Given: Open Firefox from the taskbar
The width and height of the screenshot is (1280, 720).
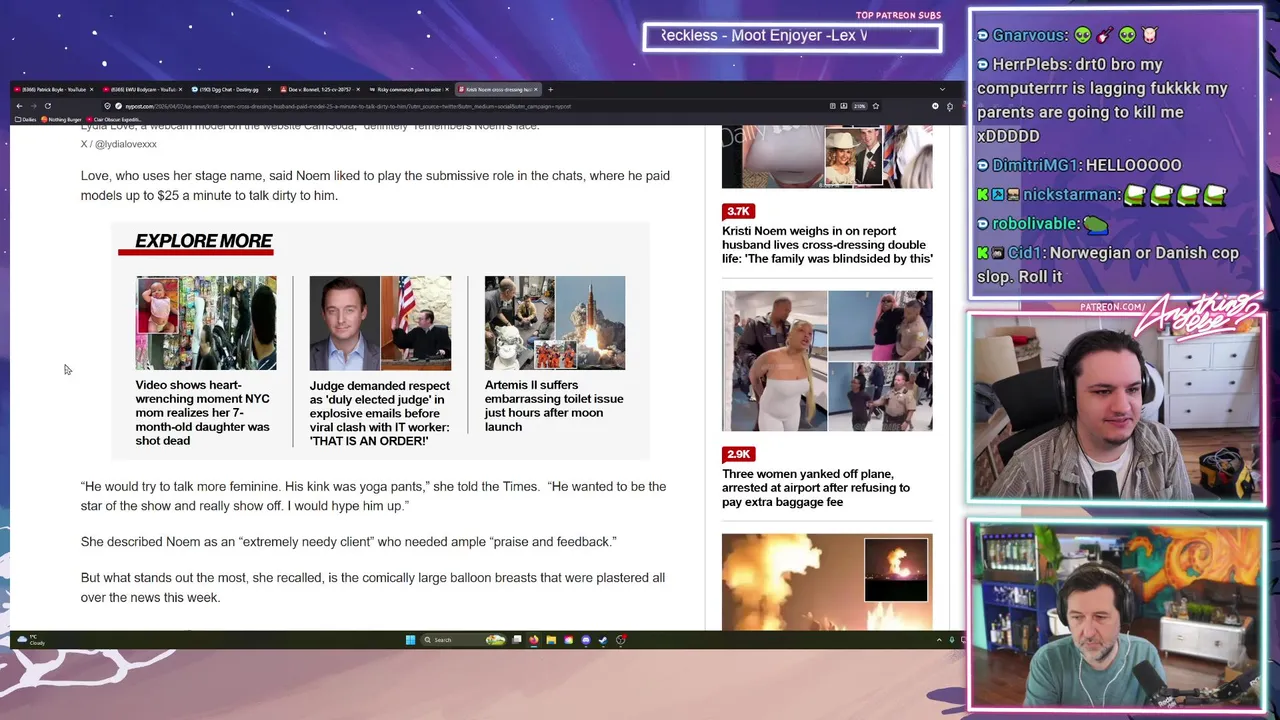Looking at the screenshot, I should 533,640.
